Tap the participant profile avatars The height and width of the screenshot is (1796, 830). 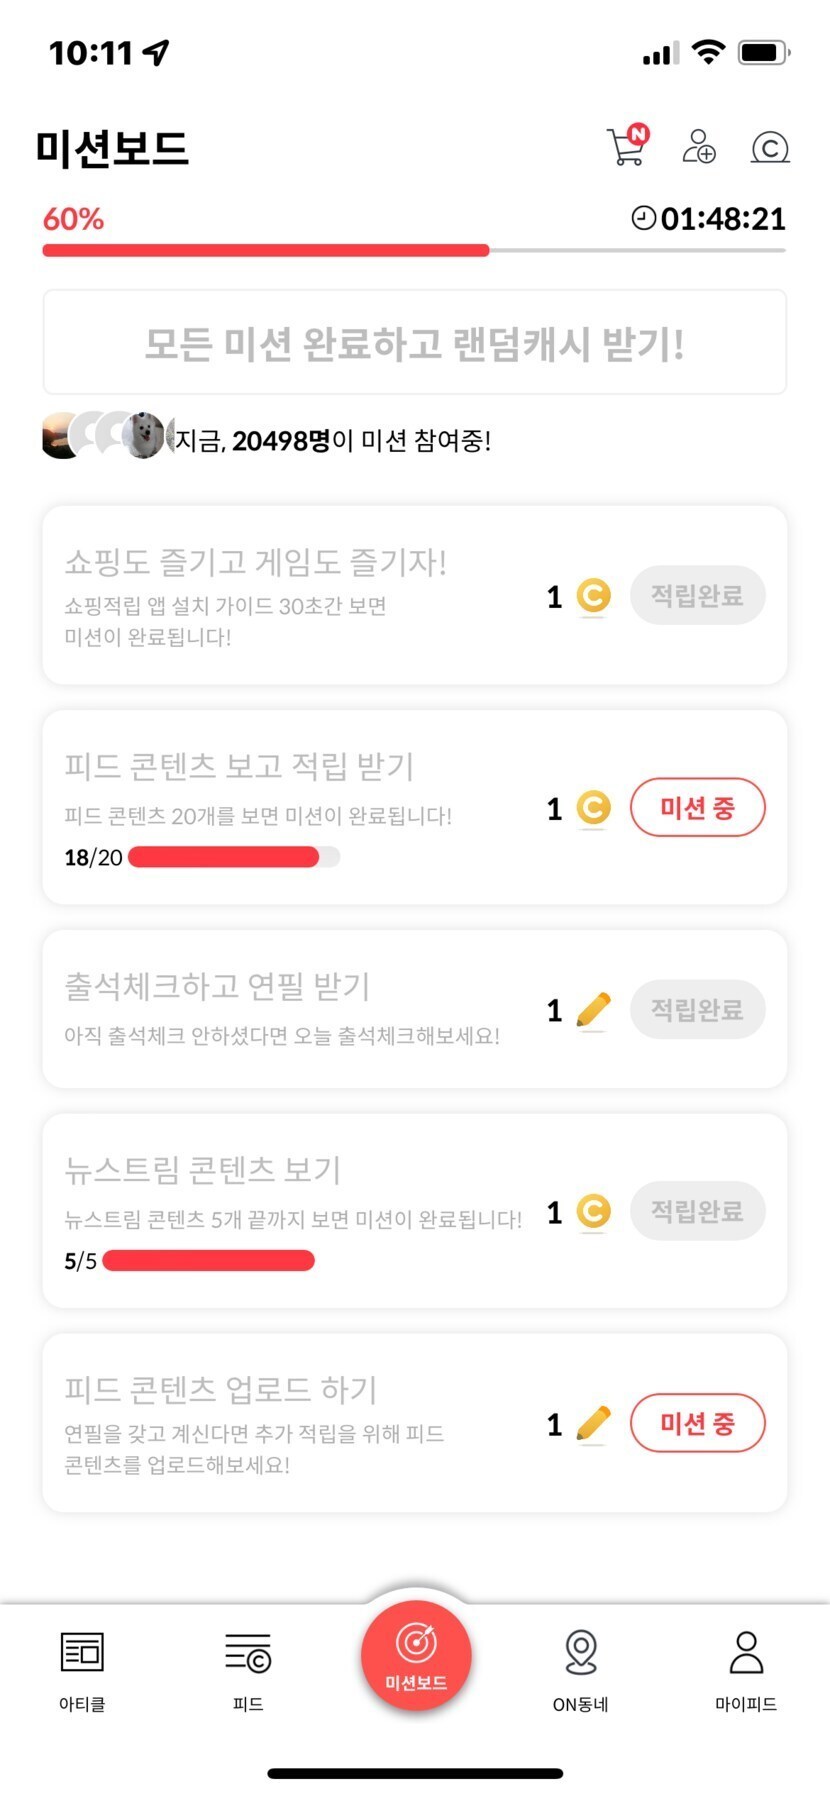(107, 436)
